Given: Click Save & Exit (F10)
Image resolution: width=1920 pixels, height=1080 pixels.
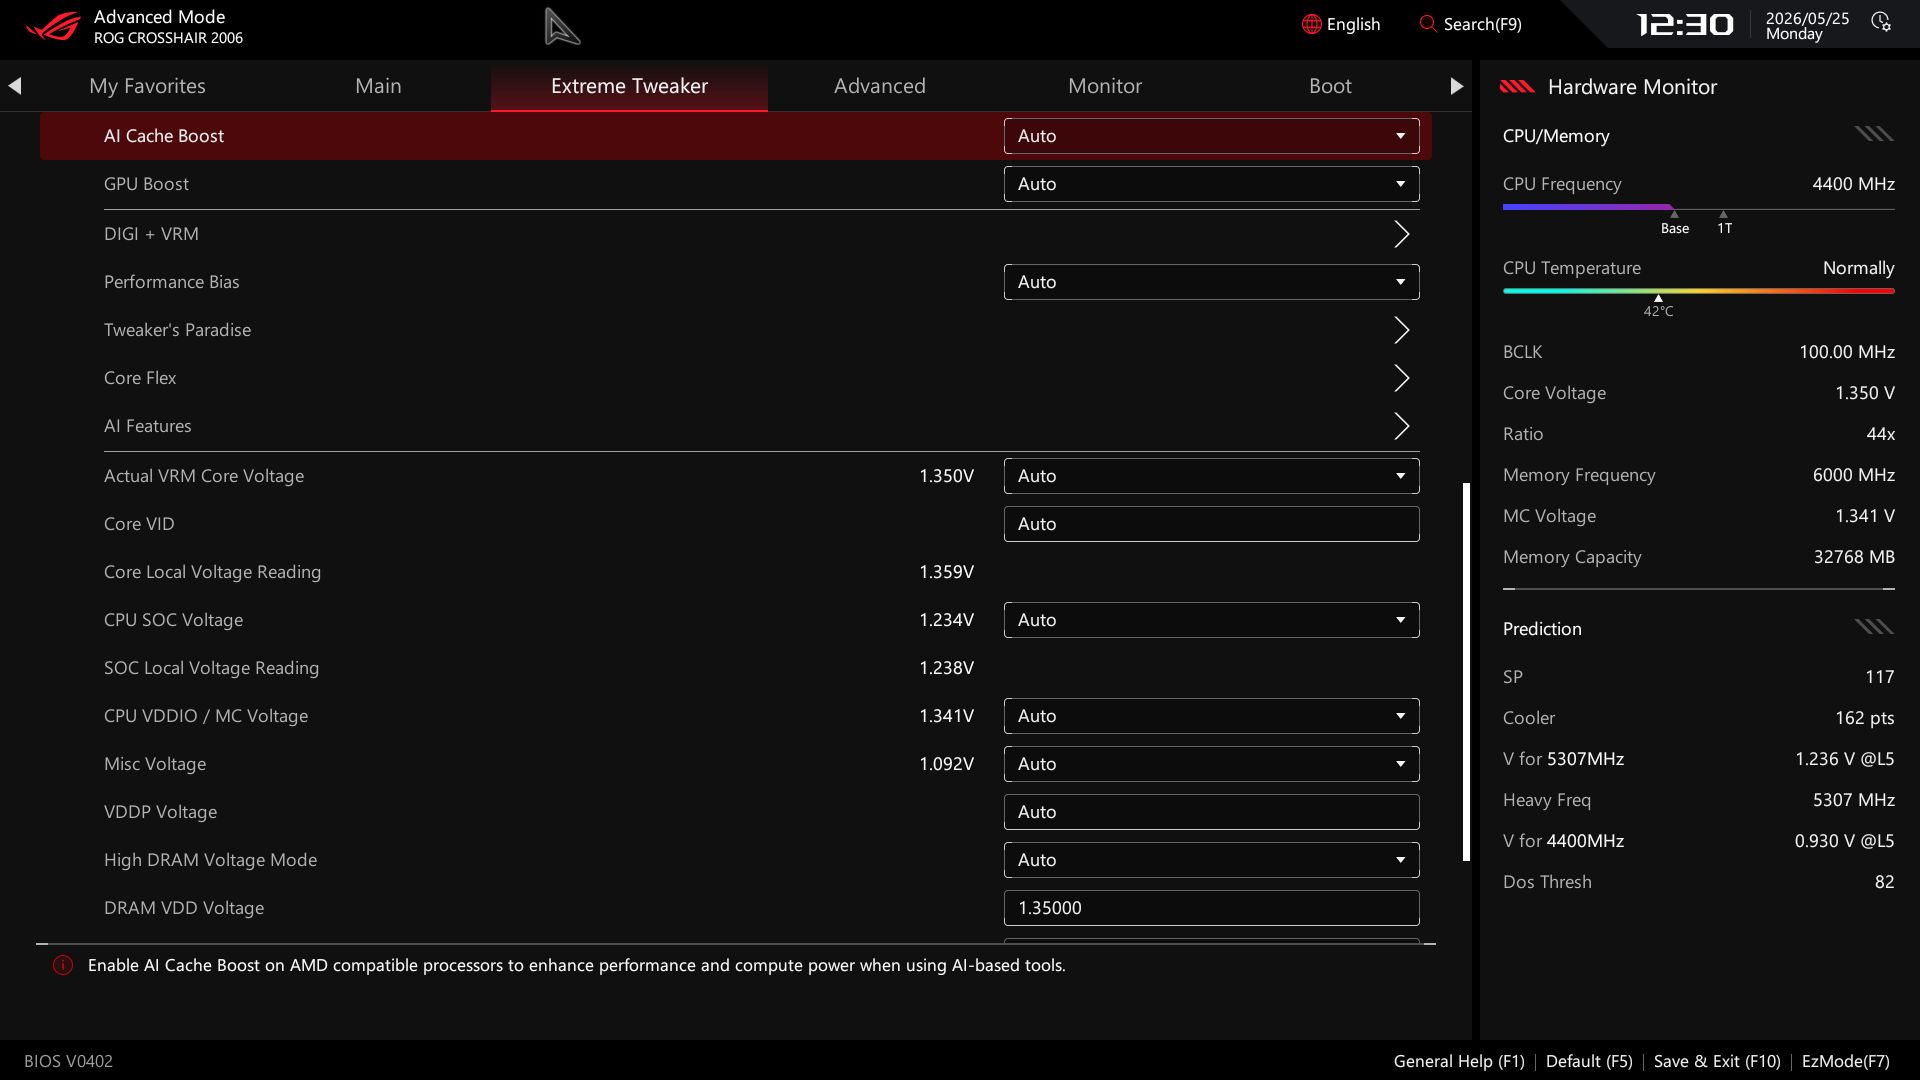Looking at the screenshot, I should (x=1717, y=1061).
